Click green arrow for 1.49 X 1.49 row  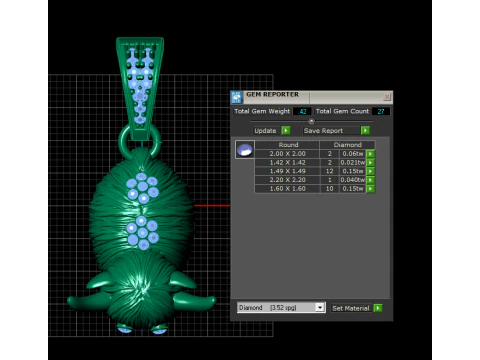click(370, 171)
